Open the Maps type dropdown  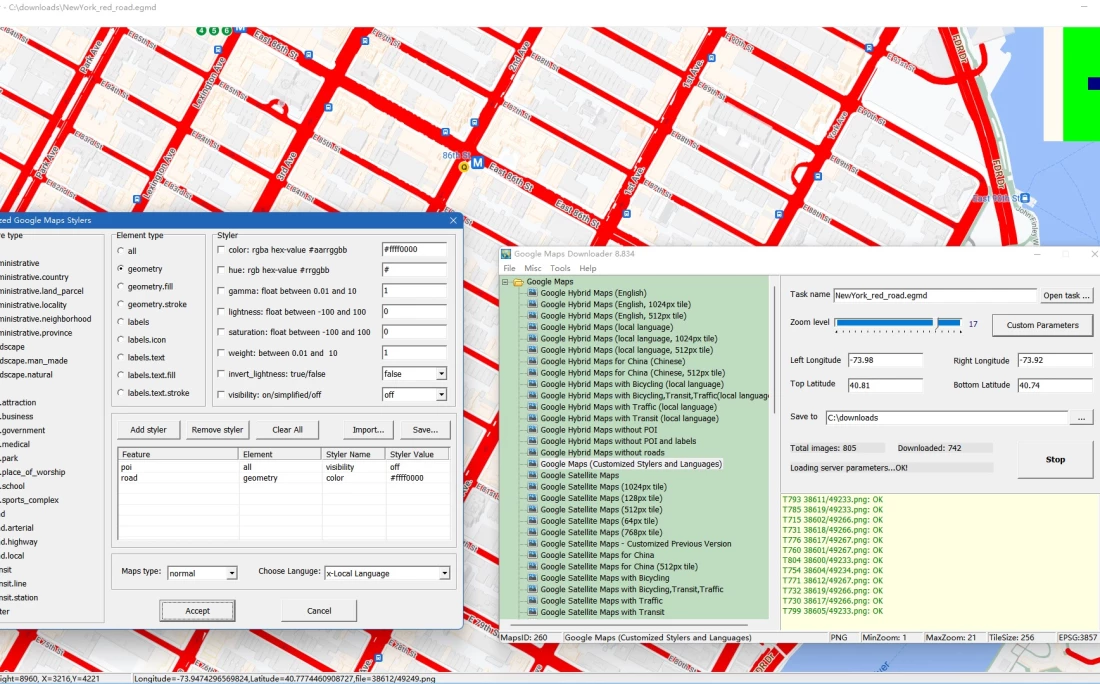[x=232, y=574]
